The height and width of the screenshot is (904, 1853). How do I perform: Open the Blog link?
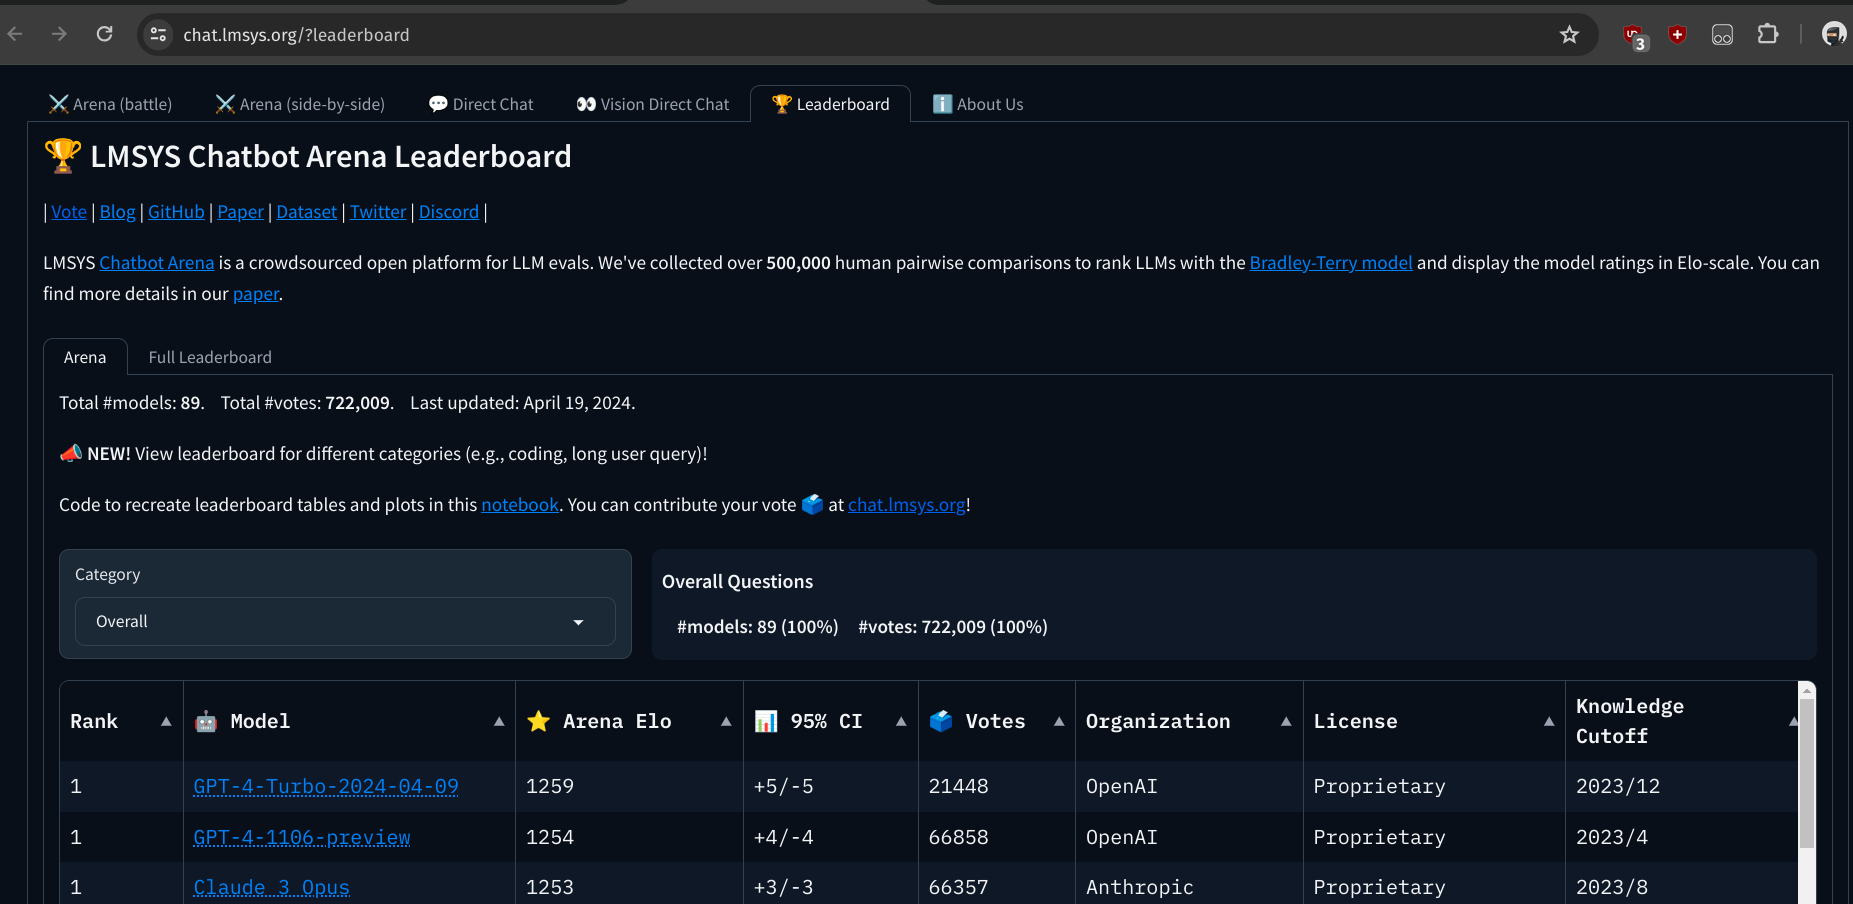point(117,212)
